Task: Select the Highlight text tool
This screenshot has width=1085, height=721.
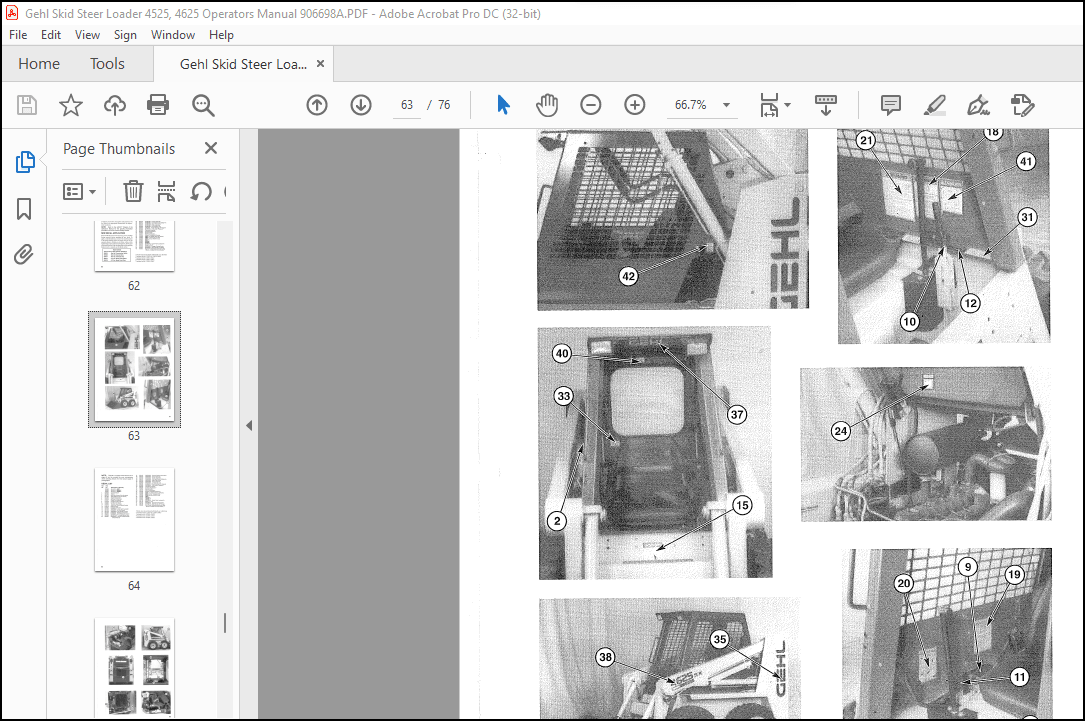Action: 934,104
